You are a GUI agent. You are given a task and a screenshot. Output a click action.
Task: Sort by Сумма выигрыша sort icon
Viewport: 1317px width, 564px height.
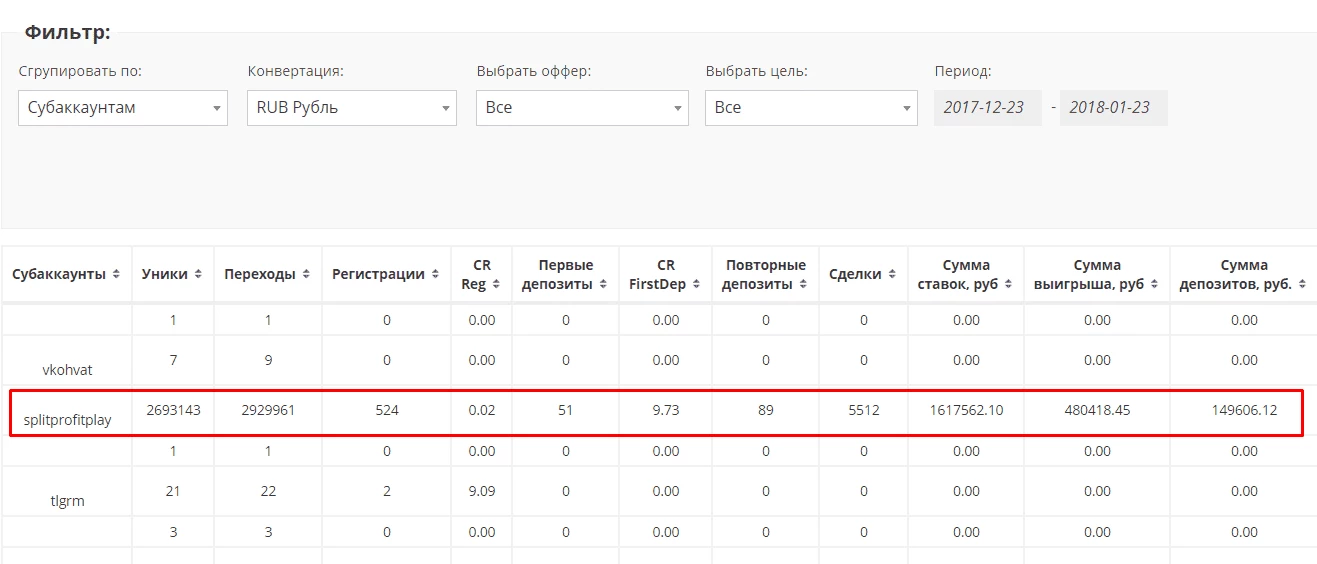pos(1153,285)
